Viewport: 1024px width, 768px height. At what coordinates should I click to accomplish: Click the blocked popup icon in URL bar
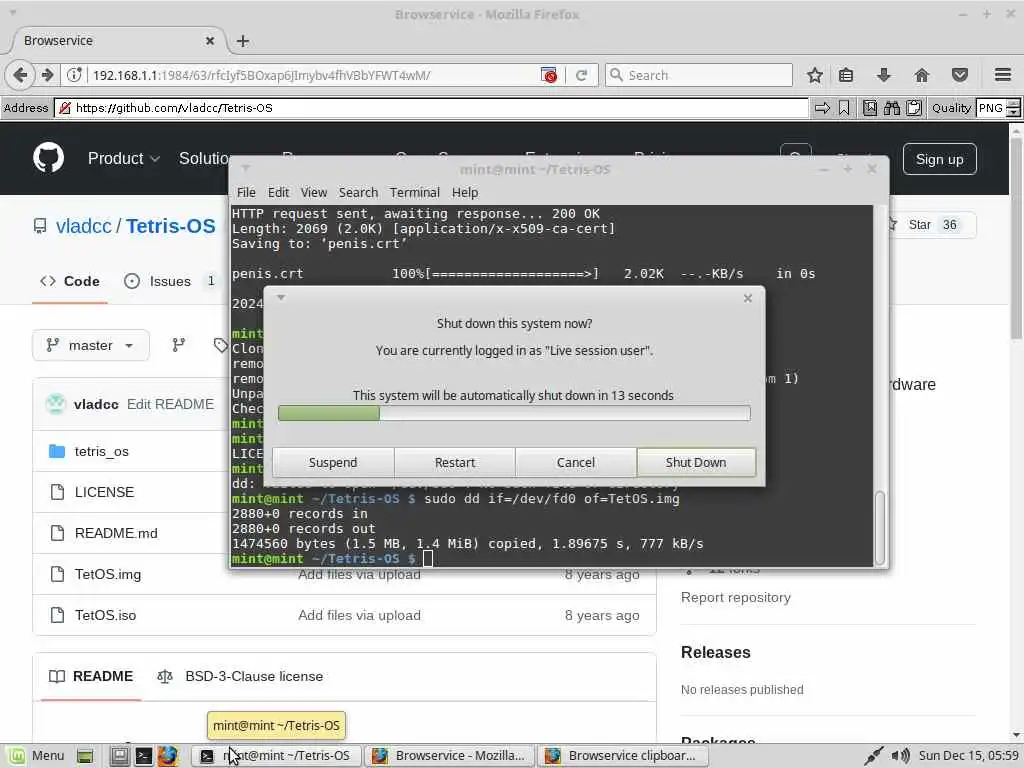[x=549, y=75]
